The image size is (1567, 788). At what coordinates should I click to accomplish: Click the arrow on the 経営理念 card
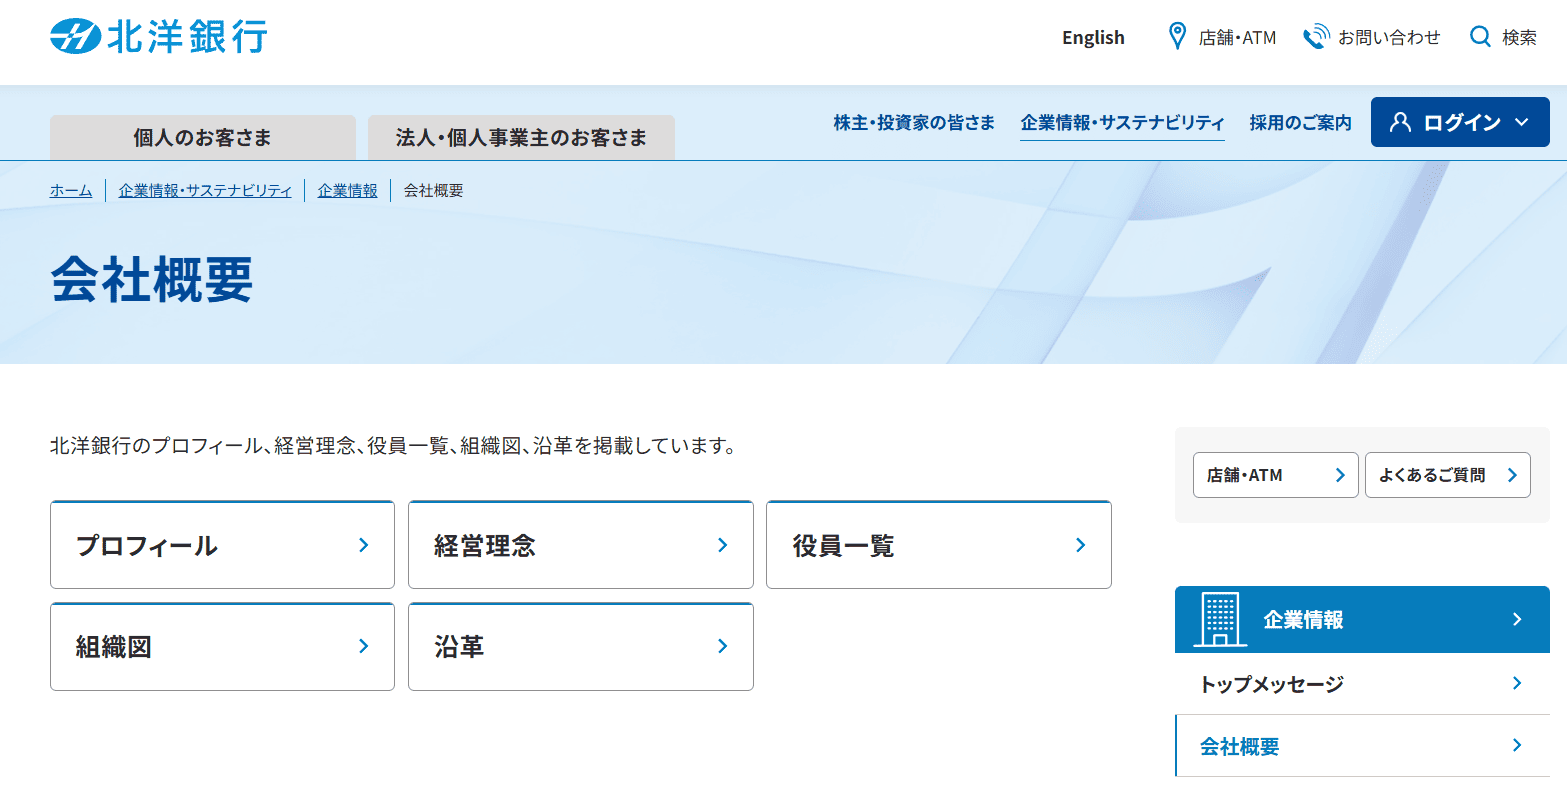(723, 545)
